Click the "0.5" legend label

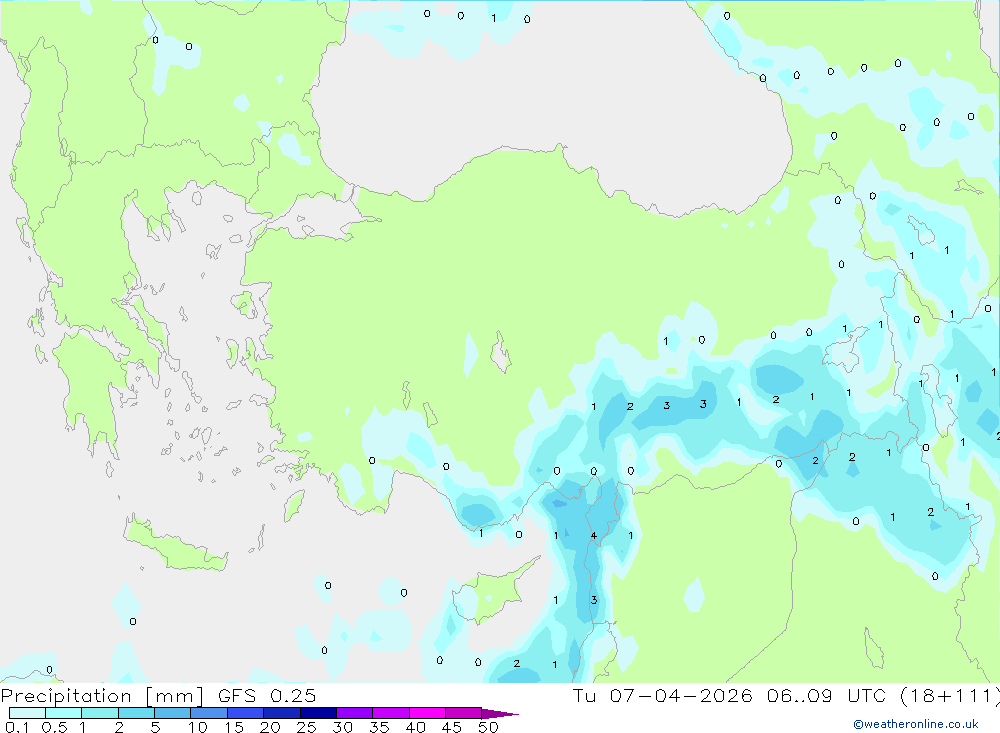54,727
